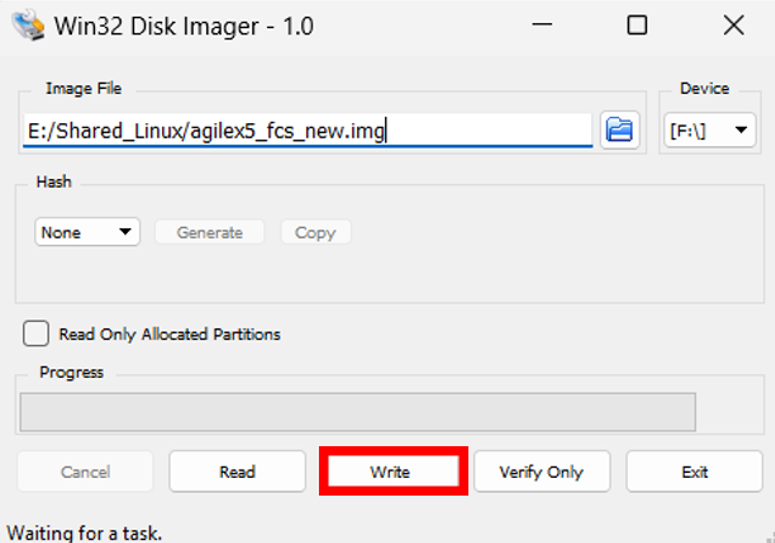Screen dimensions: 775x543
Task: Maximize the Win32 Disk Imager window
Action: tap(637, 25)
